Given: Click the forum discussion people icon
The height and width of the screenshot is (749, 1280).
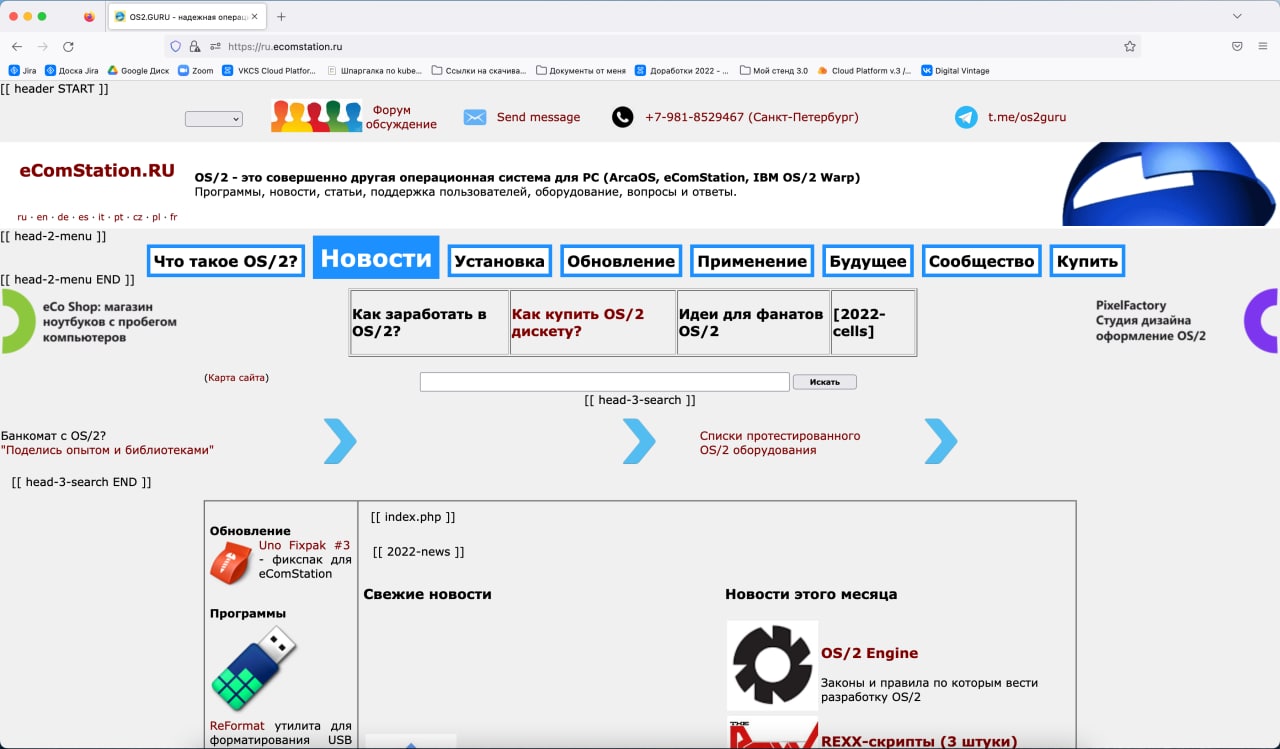Looking at the screenshot, I should (x=316, y=117).
